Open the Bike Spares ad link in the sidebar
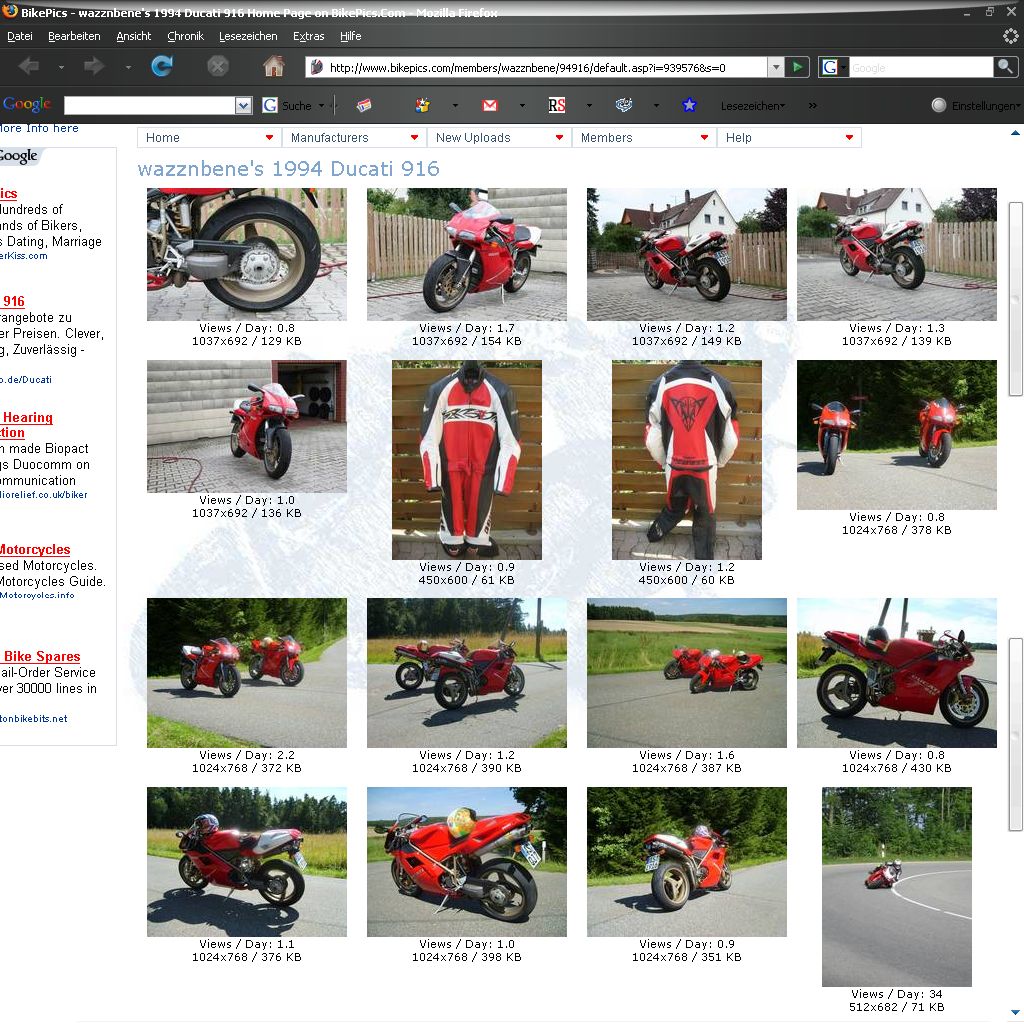 tap(40, 656)
